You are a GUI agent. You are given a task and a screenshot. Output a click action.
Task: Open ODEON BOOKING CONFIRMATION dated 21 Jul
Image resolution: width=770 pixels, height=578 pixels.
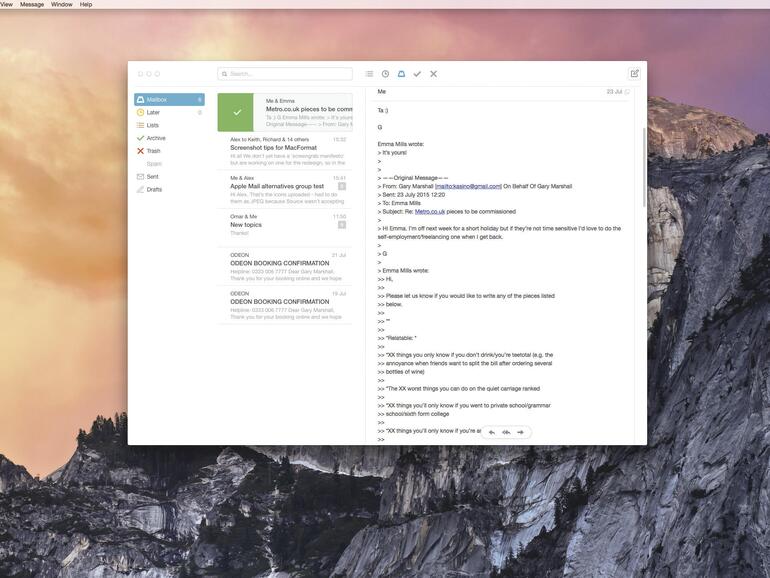point(285,267)
